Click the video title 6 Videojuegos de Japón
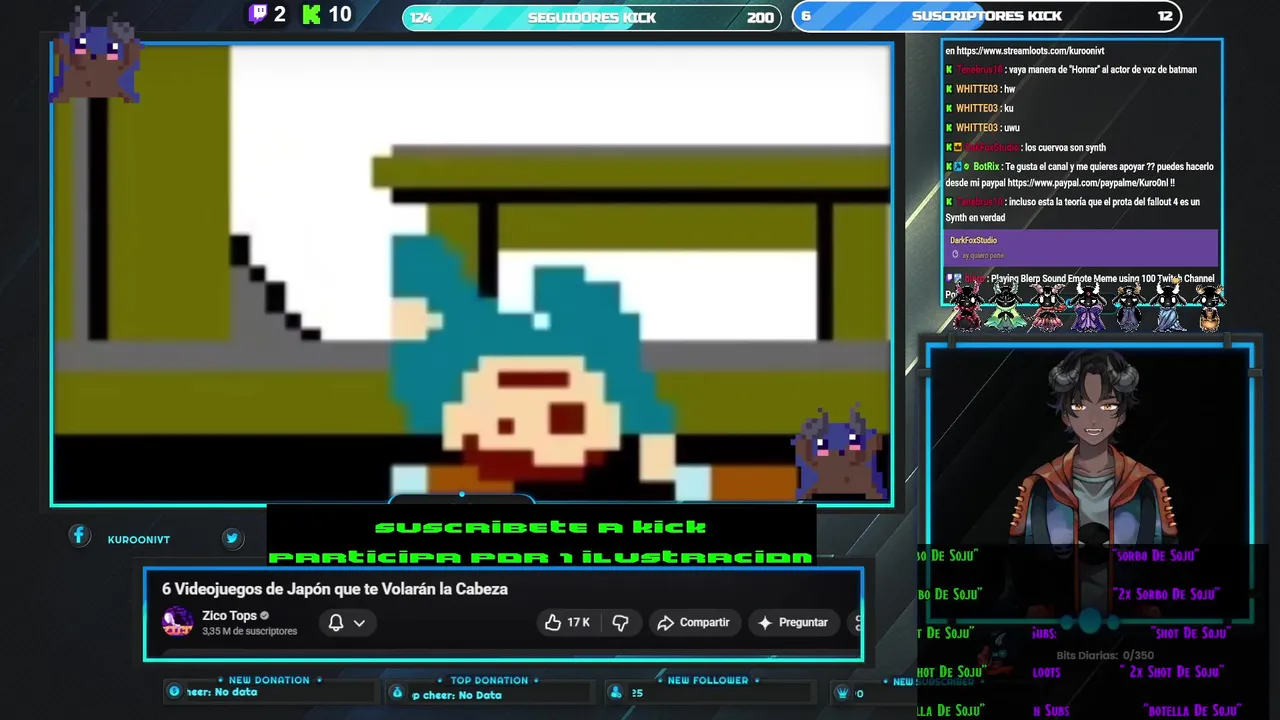 click(x=335, y=589)
